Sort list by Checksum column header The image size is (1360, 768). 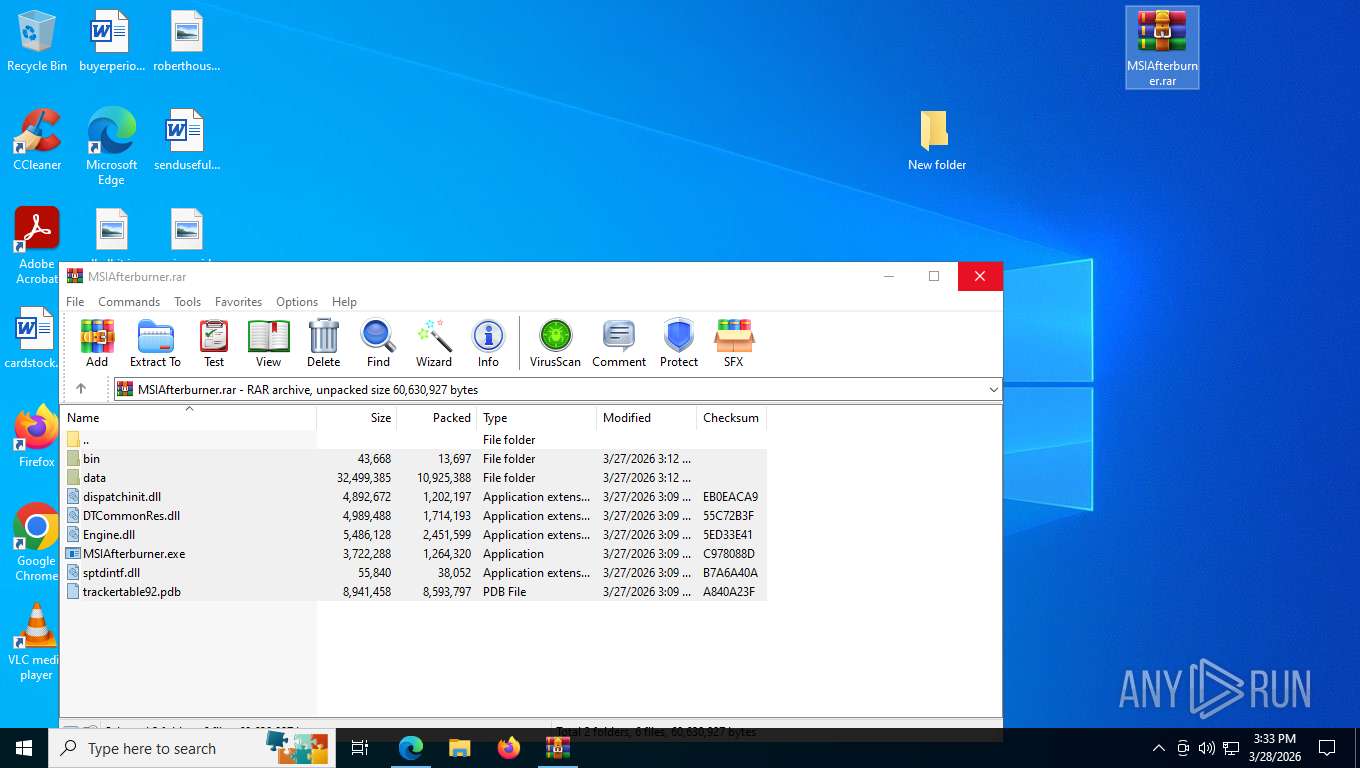731,418
